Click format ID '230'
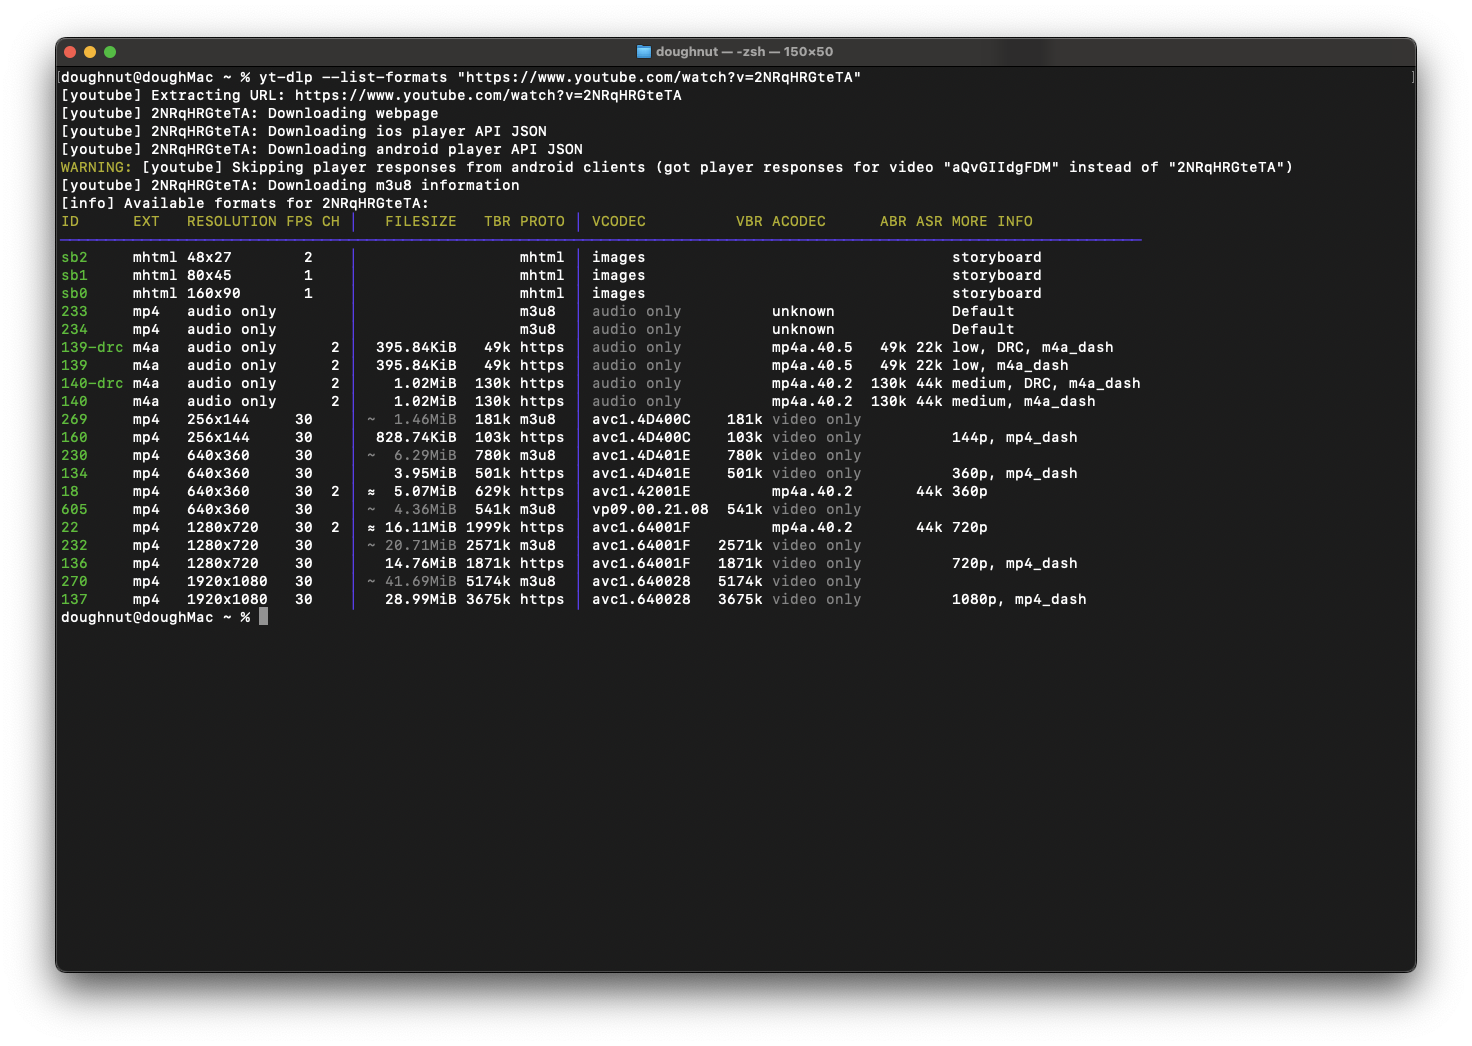 point(74,455)
